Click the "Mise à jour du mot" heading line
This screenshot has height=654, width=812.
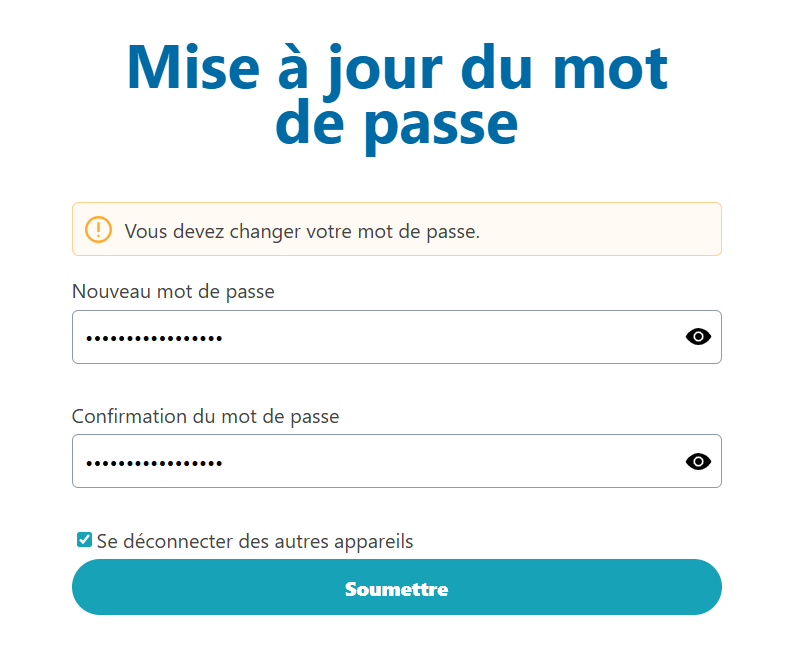[x=397, y=68]
